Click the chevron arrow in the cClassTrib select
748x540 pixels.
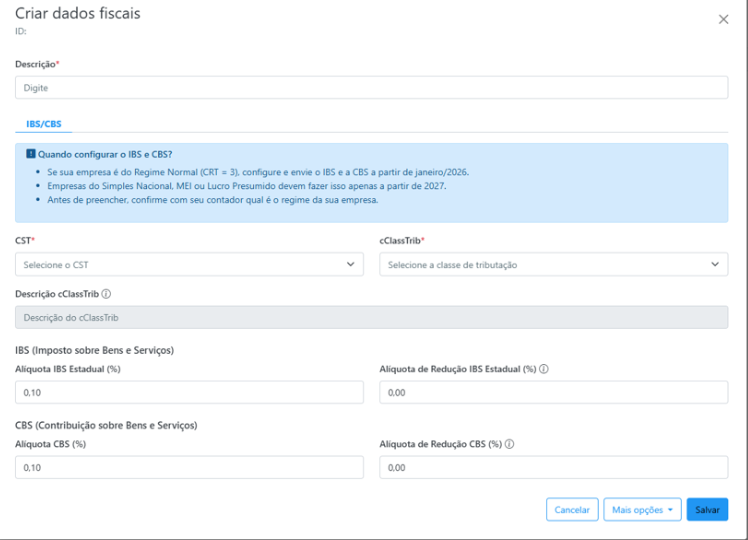[714, 265]
